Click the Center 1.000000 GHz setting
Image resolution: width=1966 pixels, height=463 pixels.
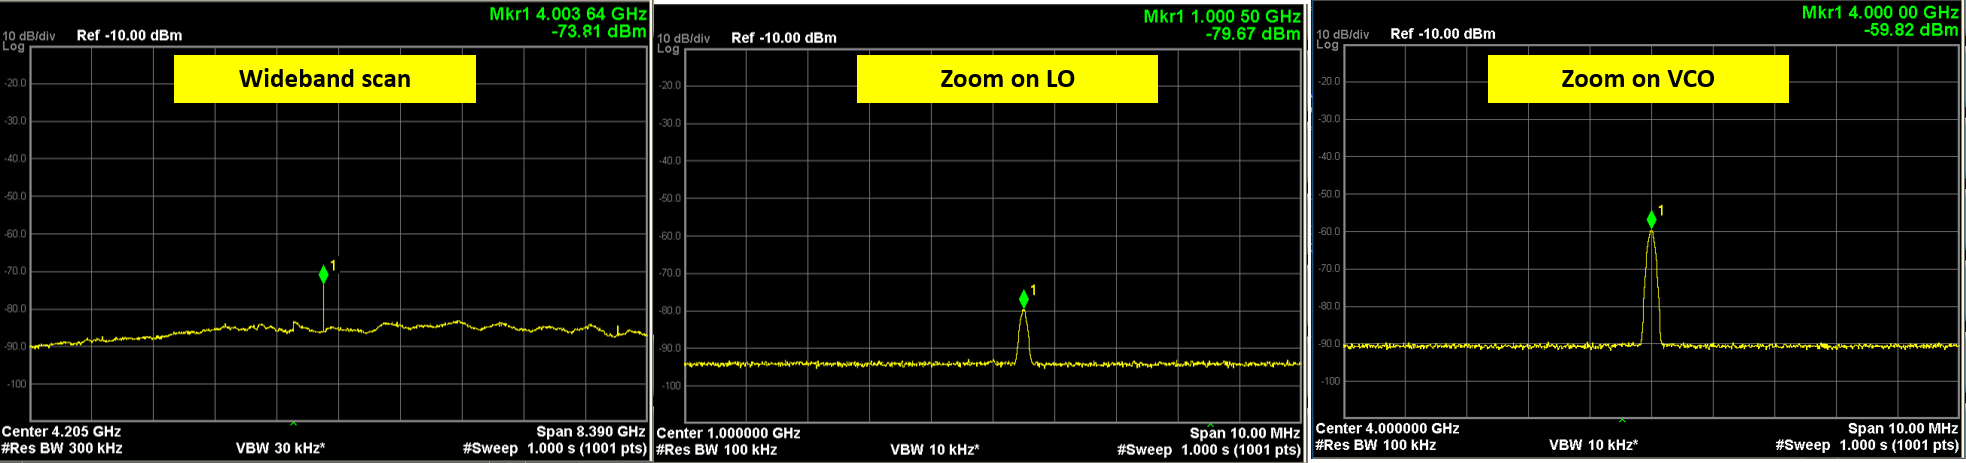click(x=728, y=433)
